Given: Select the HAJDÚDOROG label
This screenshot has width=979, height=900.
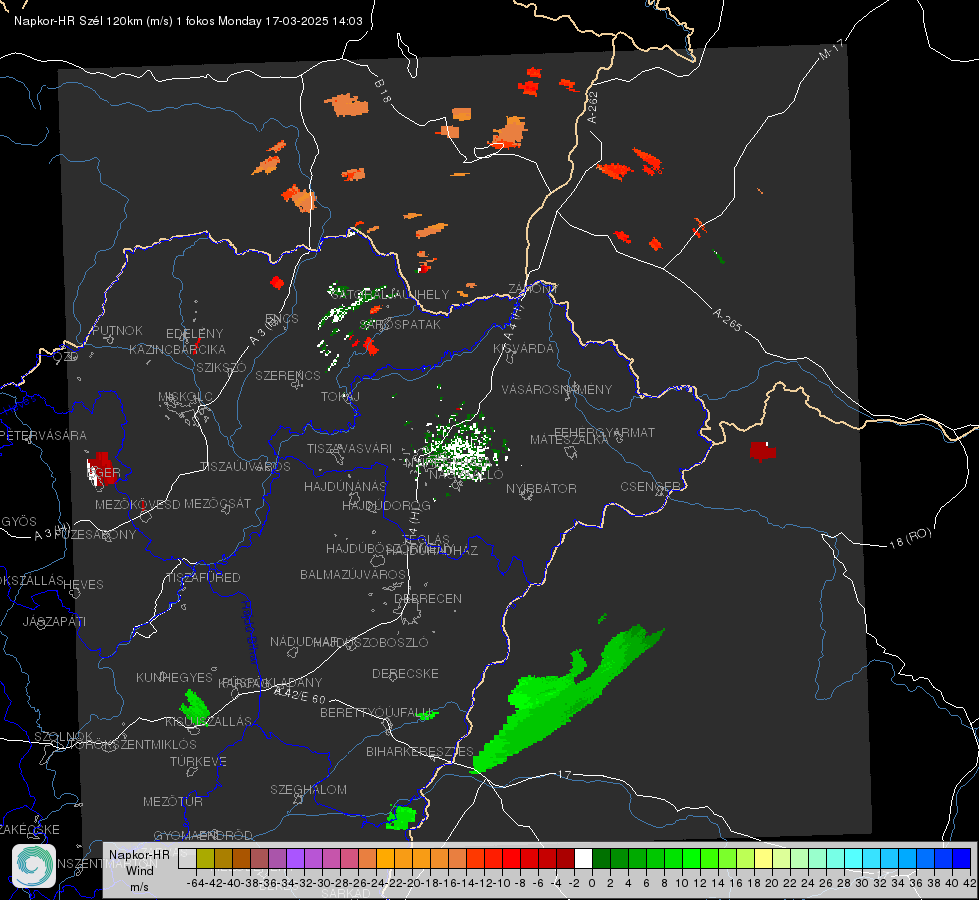Looking at the screenshot, I should (386, 505).
